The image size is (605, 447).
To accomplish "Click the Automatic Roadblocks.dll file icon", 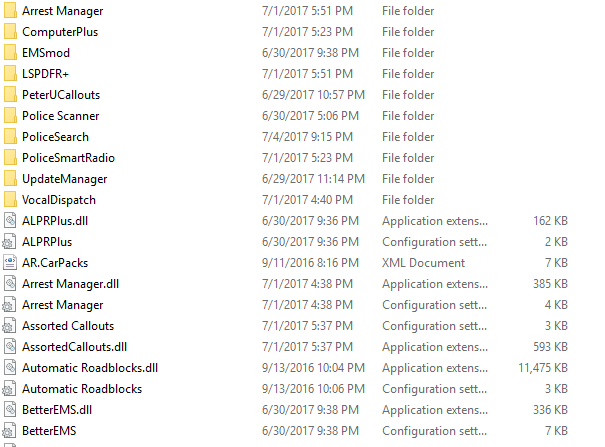I will (x=10, y=368).
